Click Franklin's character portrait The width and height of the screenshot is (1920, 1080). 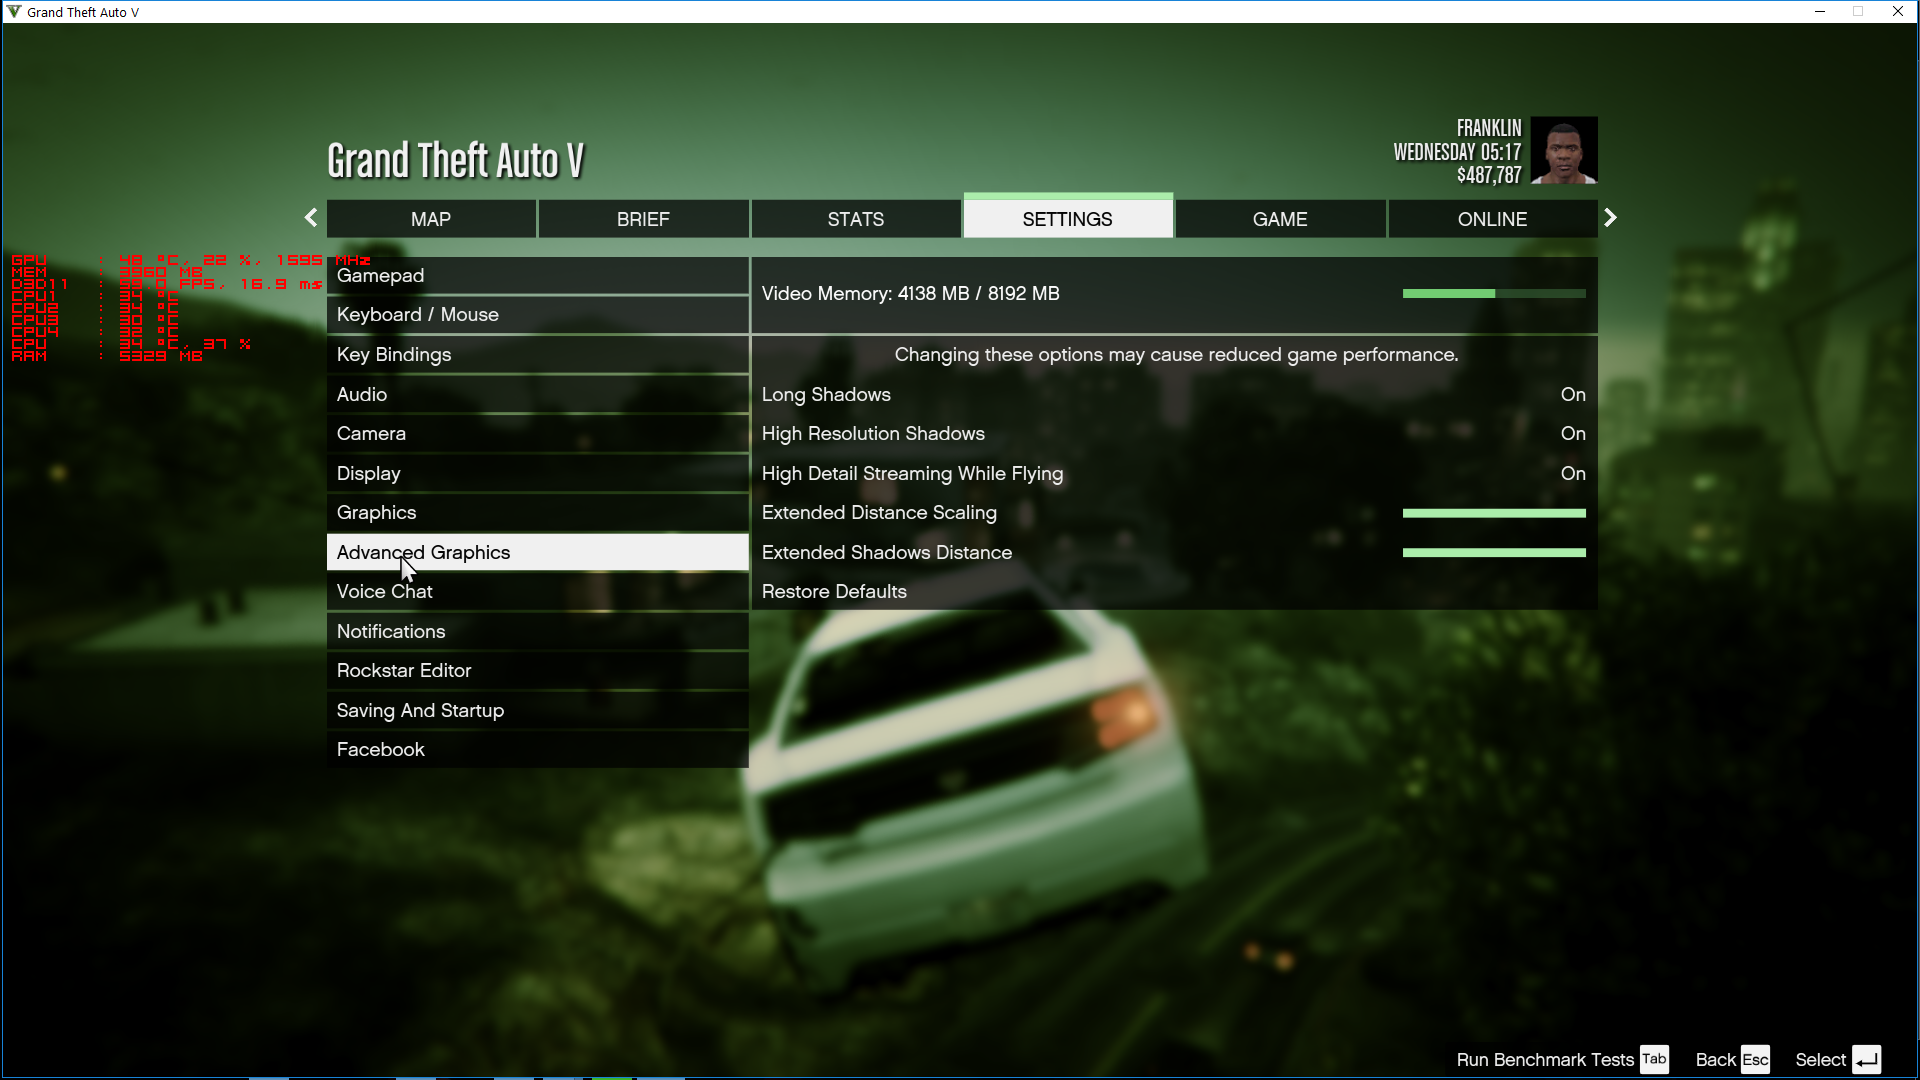click(x=1564, y=150)
